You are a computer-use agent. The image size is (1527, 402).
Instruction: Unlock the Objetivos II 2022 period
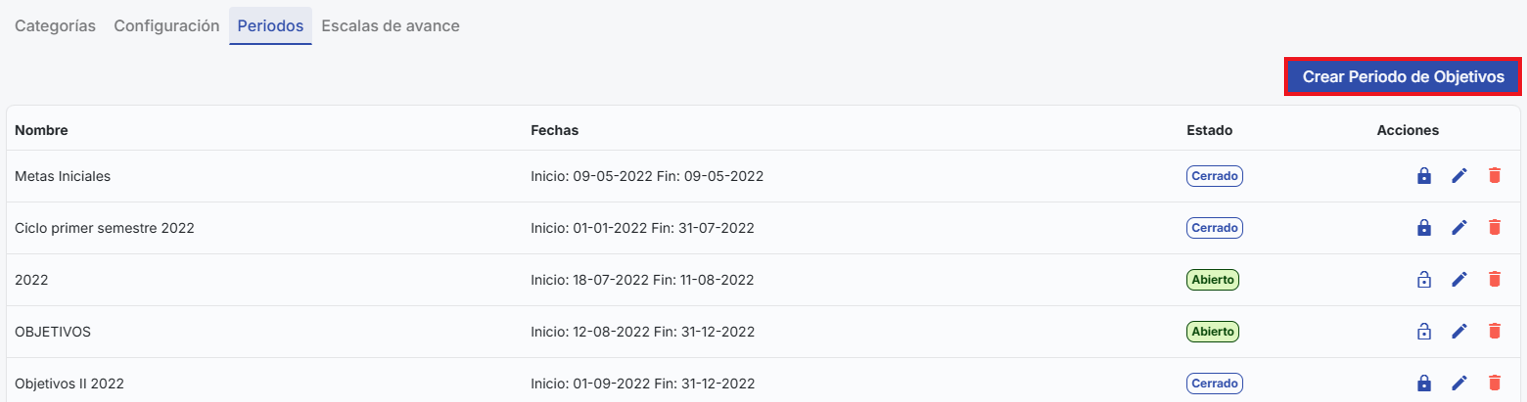pyautogui.click(x=1424, y=383)
